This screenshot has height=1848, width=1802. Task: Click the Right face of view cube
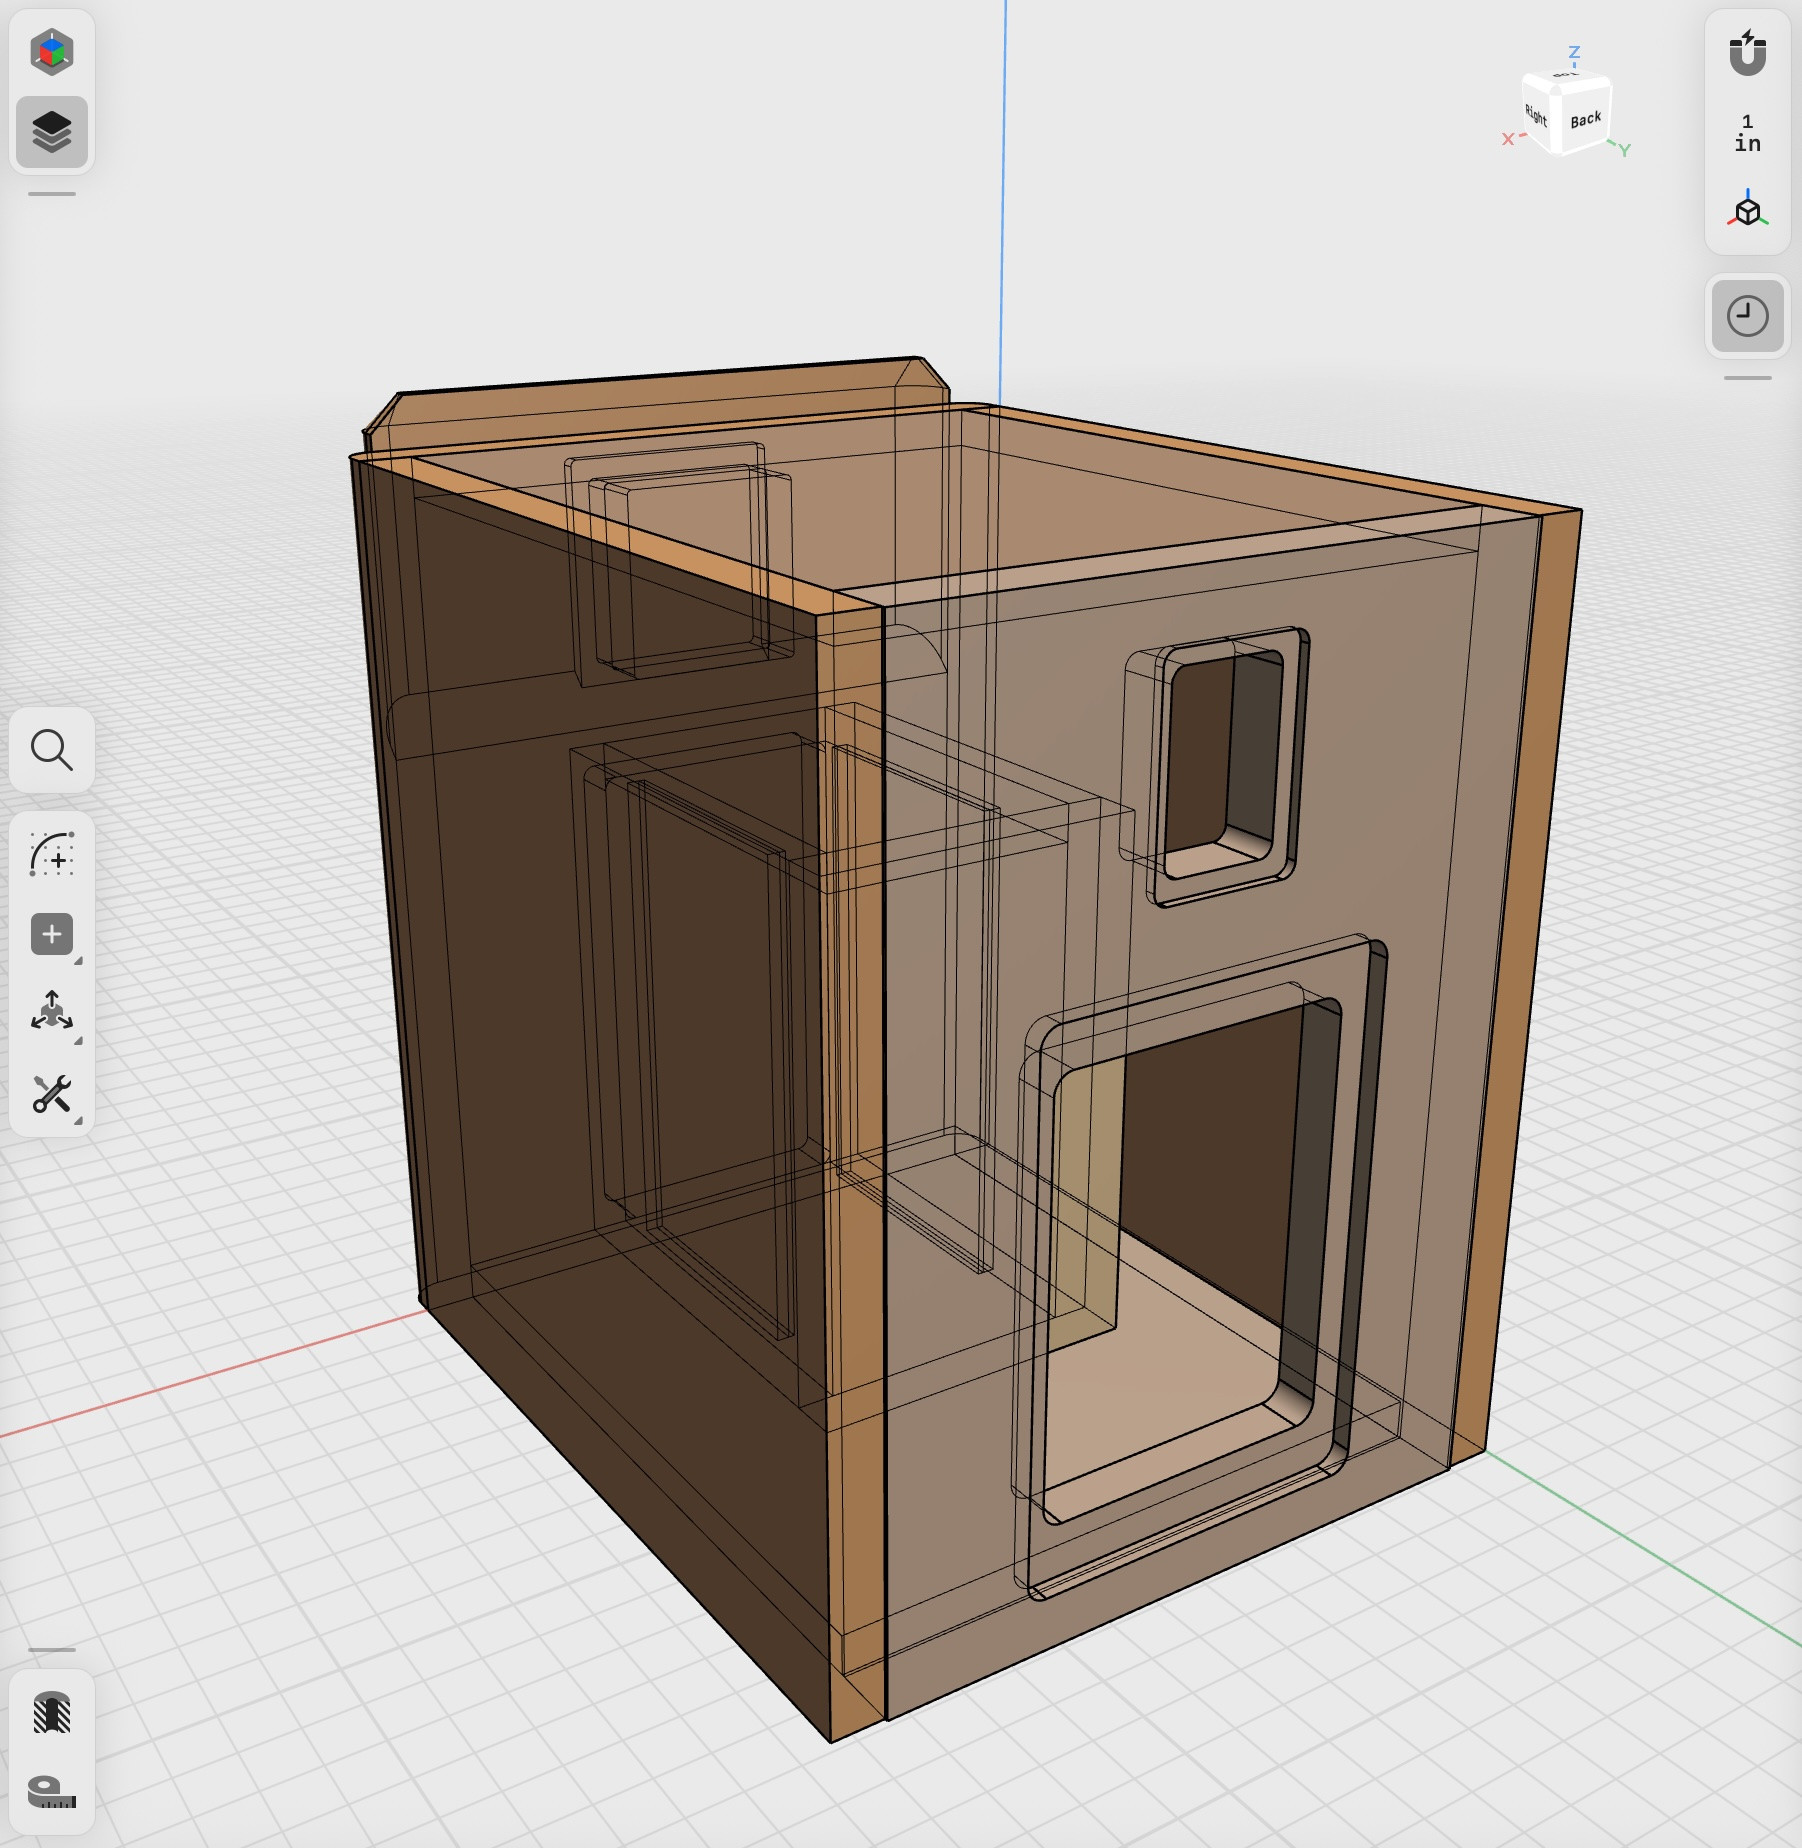point(1538,114)
